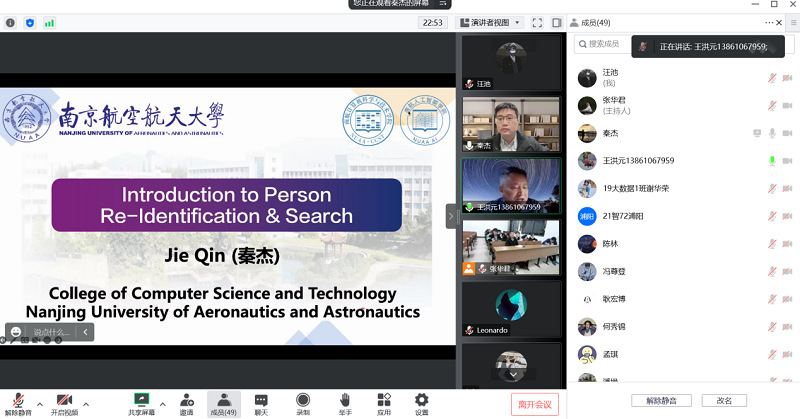Collapse floating chat bar with left arrow
The width and height of the screenshot is (800, 419).
(85, 332)
